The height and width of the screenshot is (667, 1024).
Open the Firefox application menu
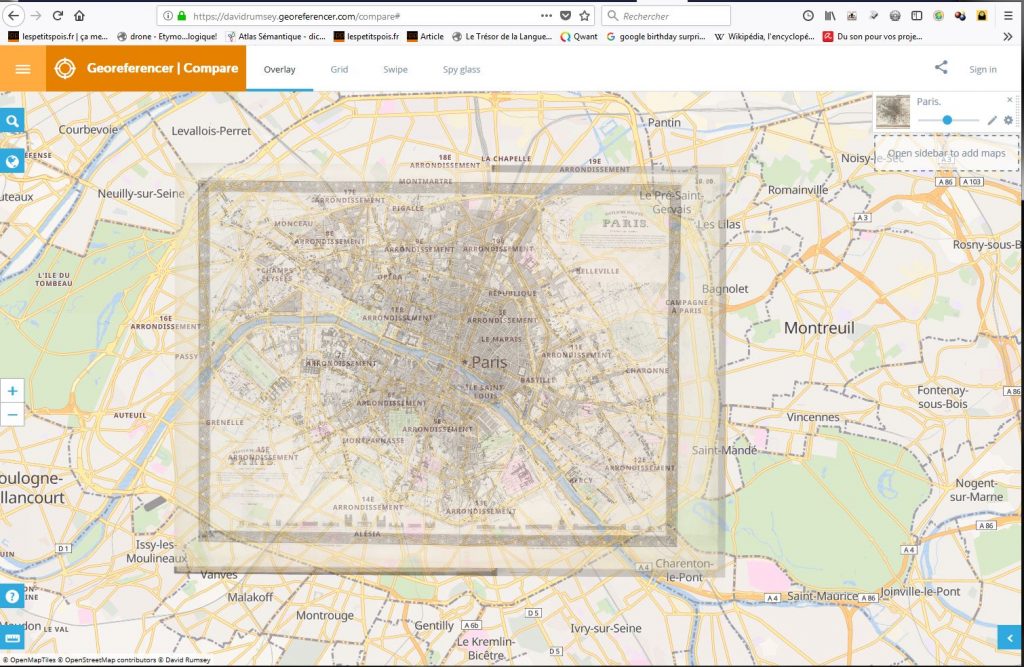1008,16
